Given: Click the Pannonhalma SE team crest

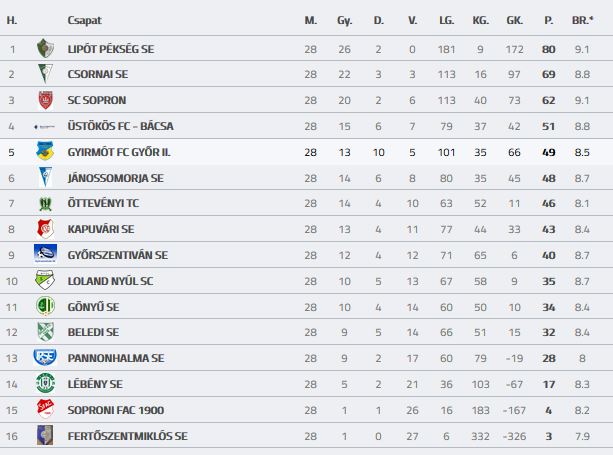Looking at the screenshot, I should click(45, 358).
